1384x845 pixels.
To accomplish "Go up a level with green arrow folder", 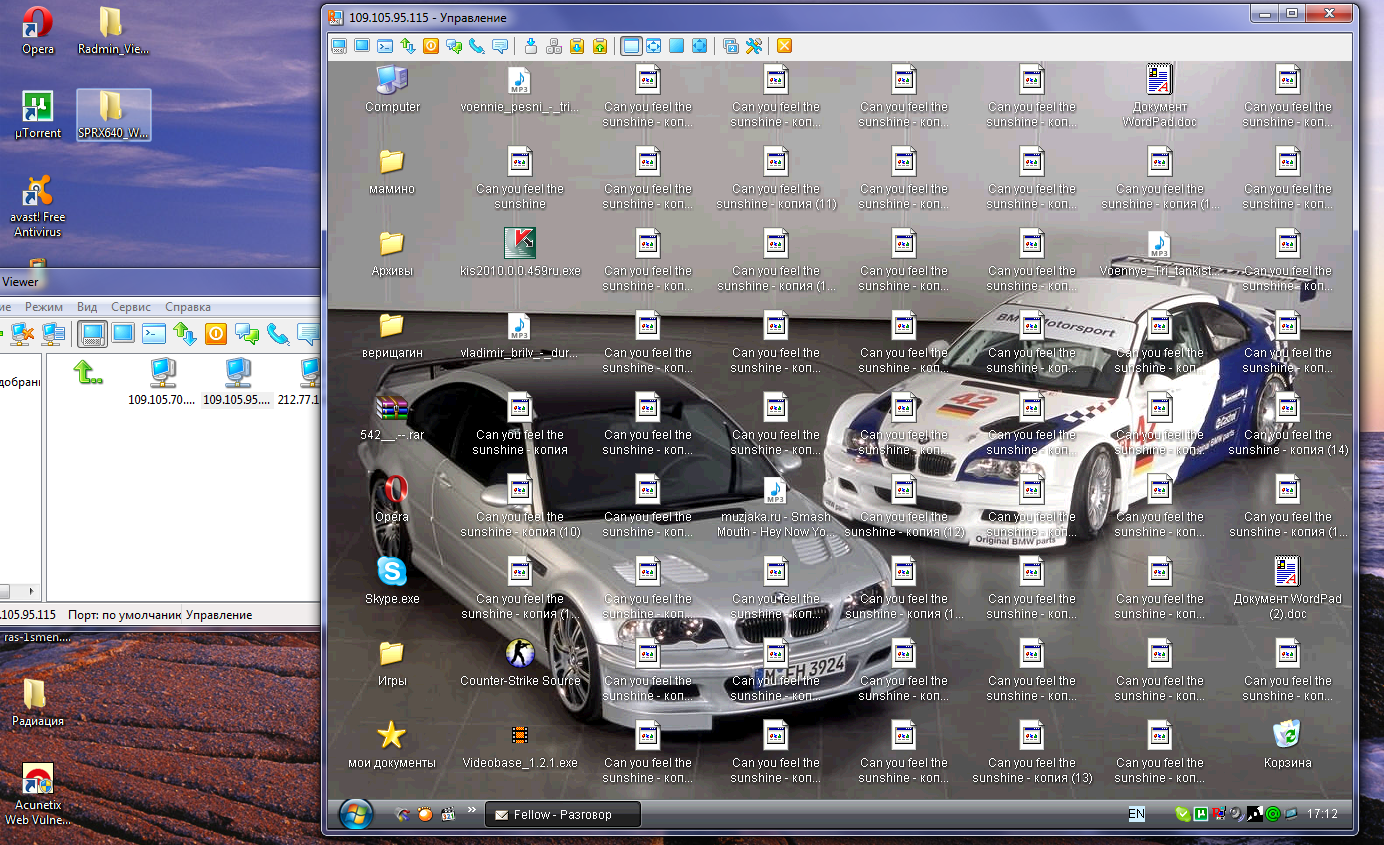I will (88, 374).
